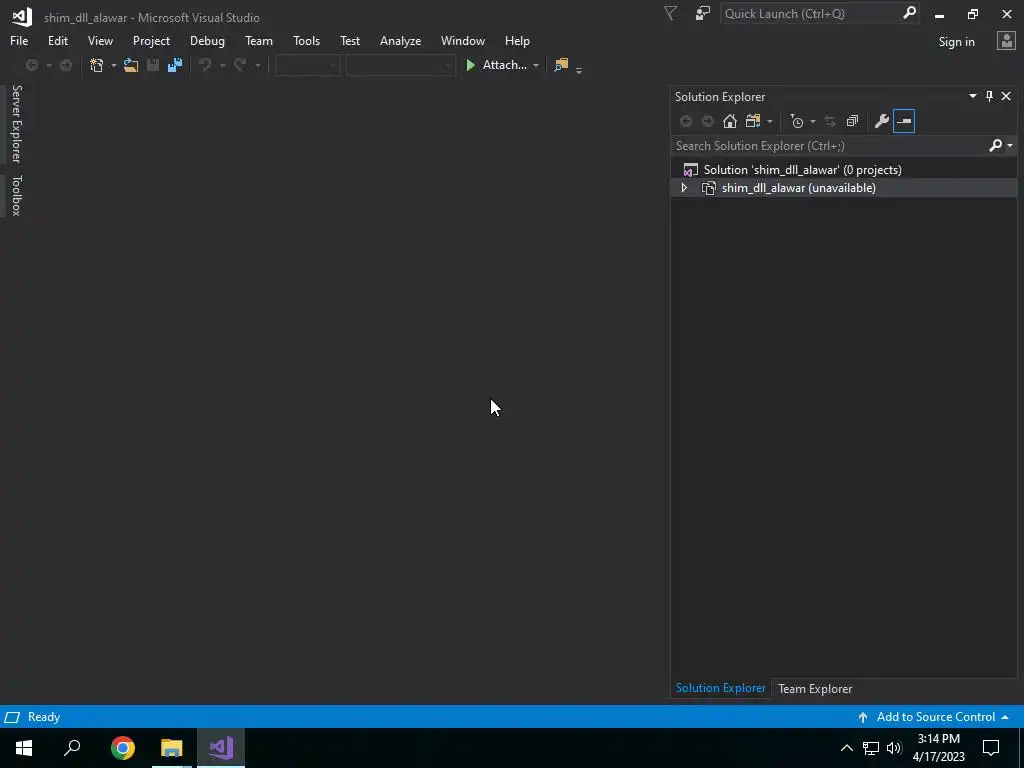Image resolution: width=1024 pixels, height=768 pixels.
Task: Open Pending Changes Filter dropdown arrow
Action: tap(812, 121)
